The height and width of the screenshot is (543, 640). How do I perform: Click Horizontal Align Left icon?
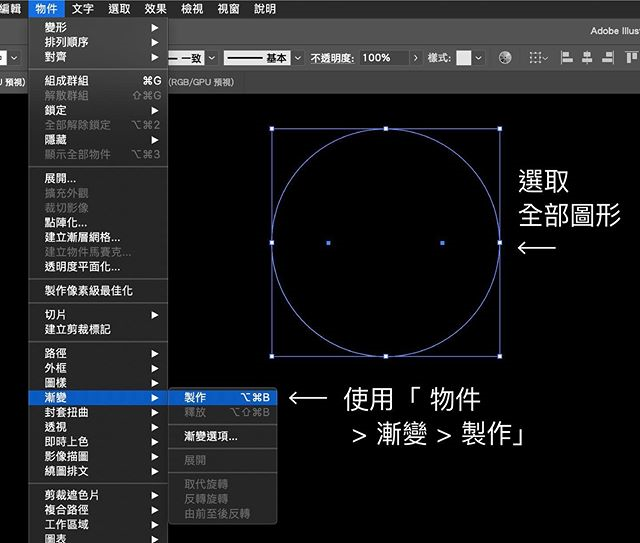click(567, 58)
